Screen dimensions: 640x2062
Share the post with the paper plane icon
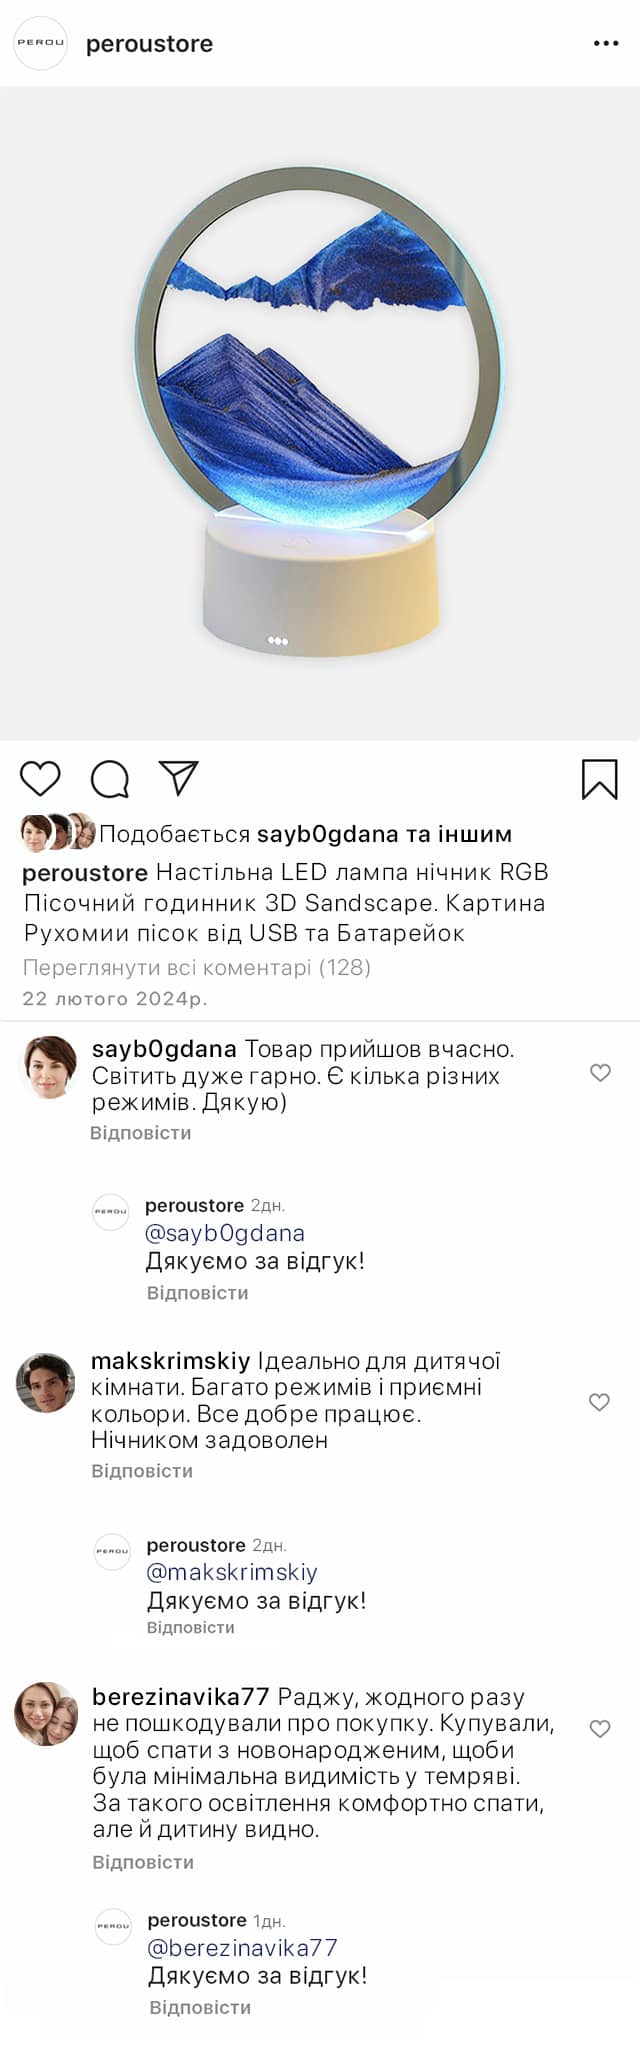(179, 778)
